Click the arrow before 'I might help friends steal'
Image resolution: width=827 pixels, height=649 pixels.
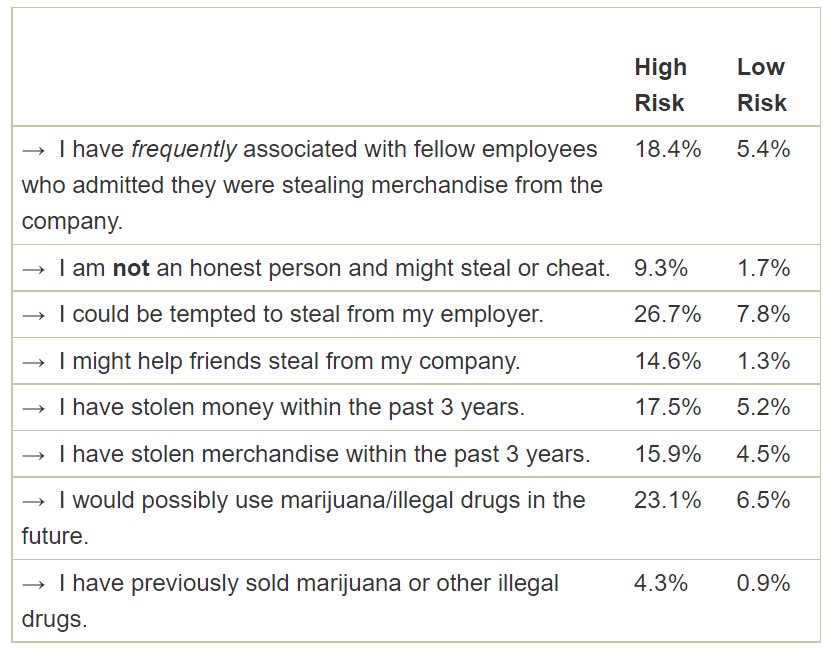pyautogui.click(x=34, y=362)
